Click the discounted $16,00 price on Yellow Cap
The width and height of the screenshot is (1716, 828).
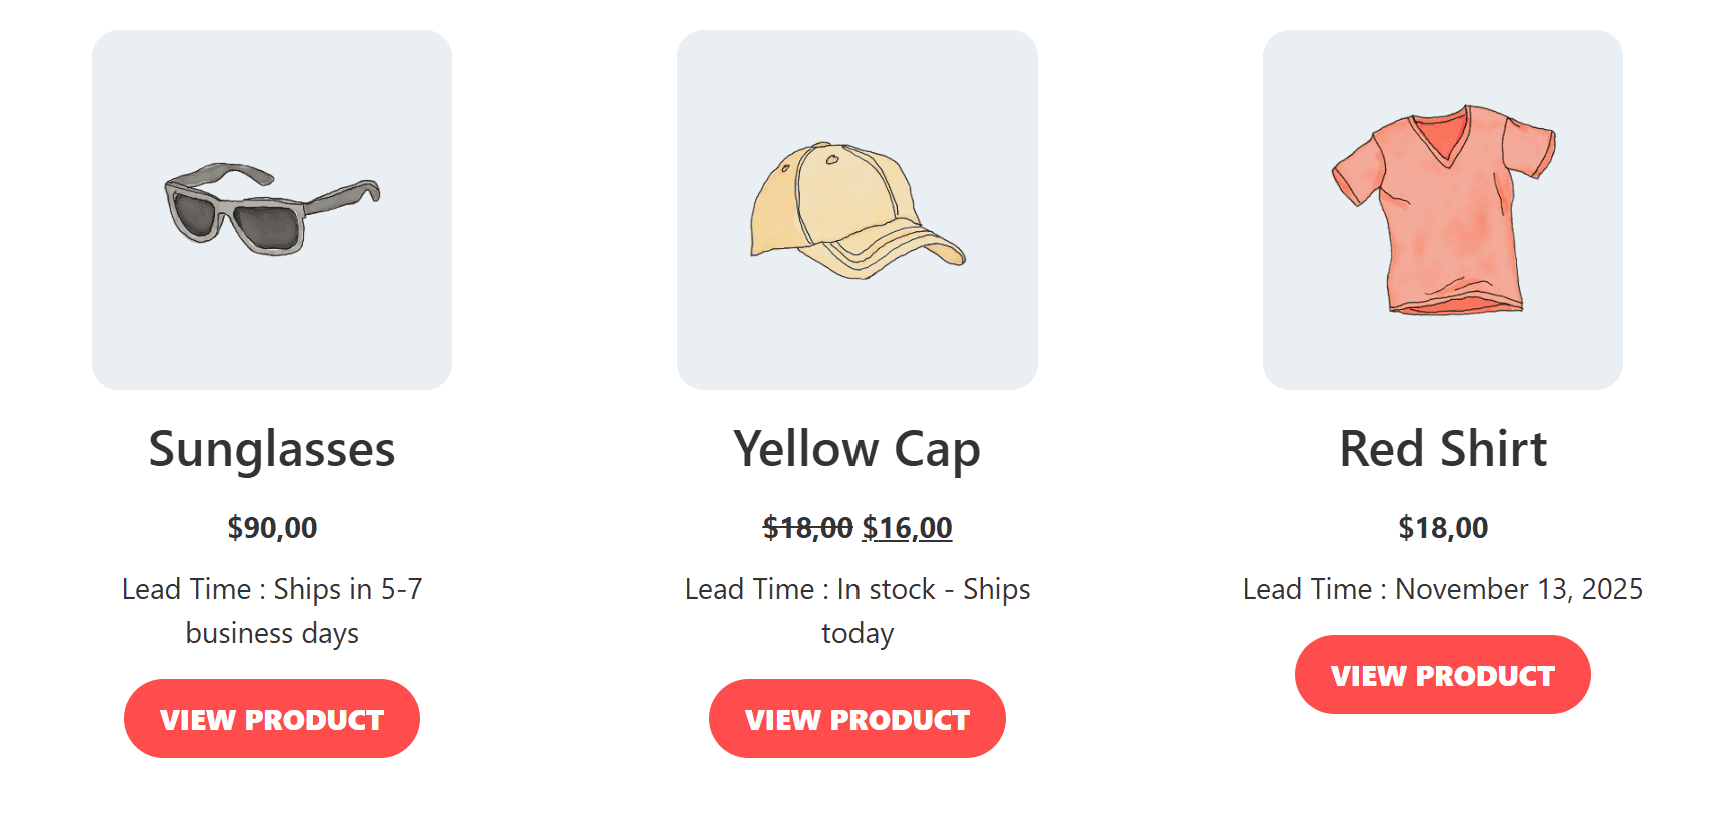pos(908,527)
